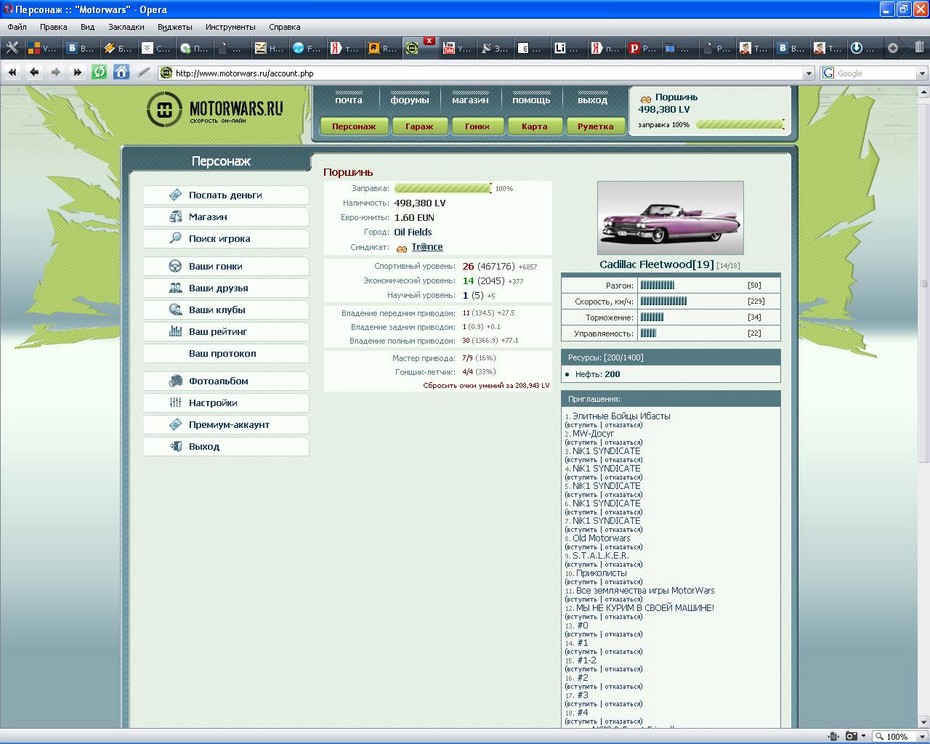Click the address bar URL field
The image size is (930, 744).
click(x=480, y=73)
